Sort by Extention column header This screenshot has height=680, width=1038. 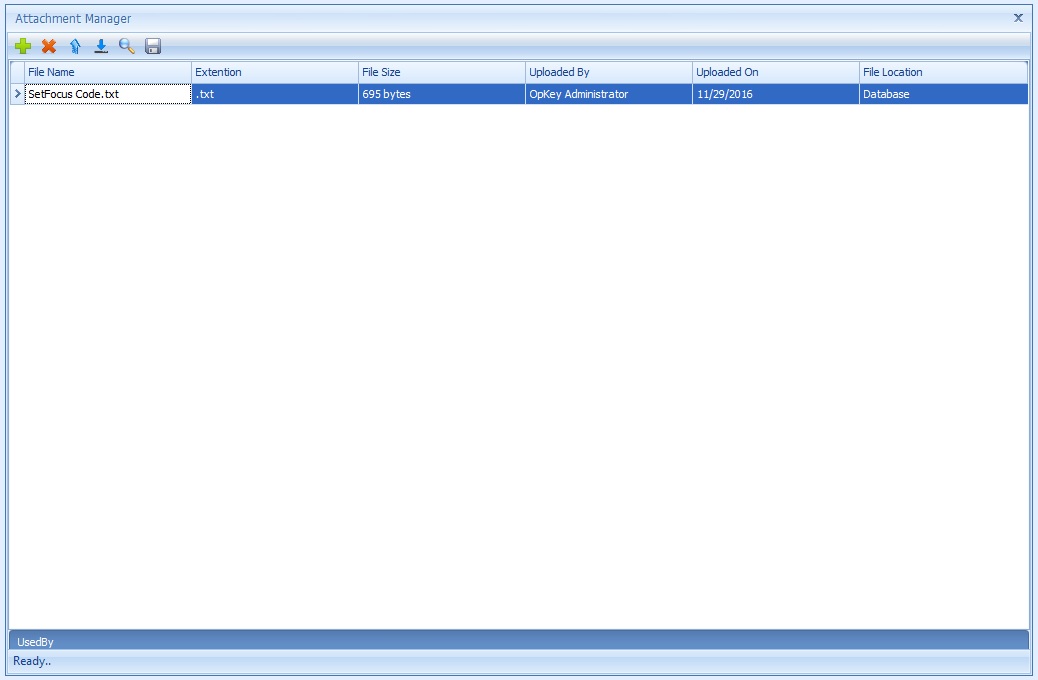275,72
